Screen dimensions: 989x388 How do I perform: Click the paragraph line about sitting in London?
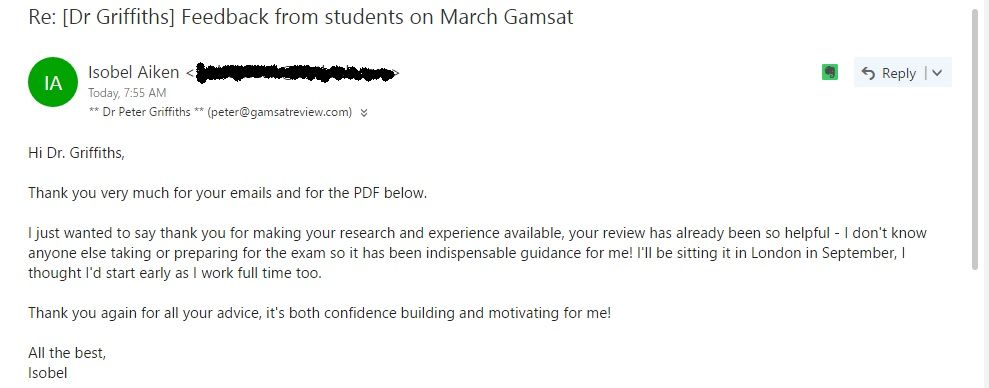point(467,253)
